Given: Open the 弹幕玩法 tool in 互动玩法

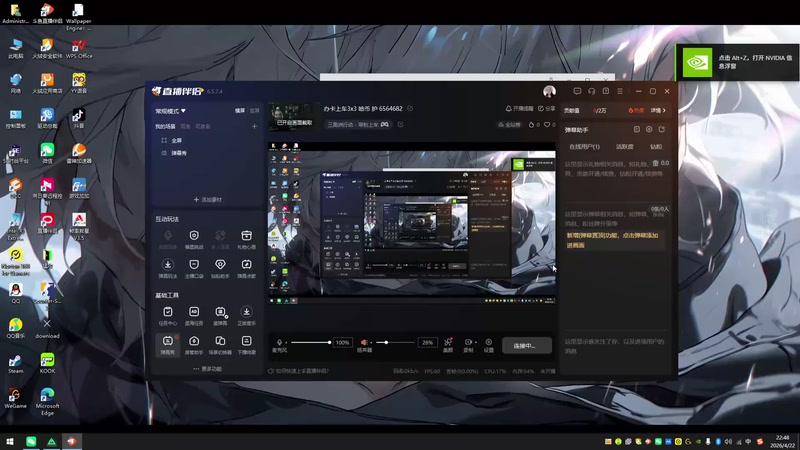Looking at the screenshot, I should (x=167, y=268).
